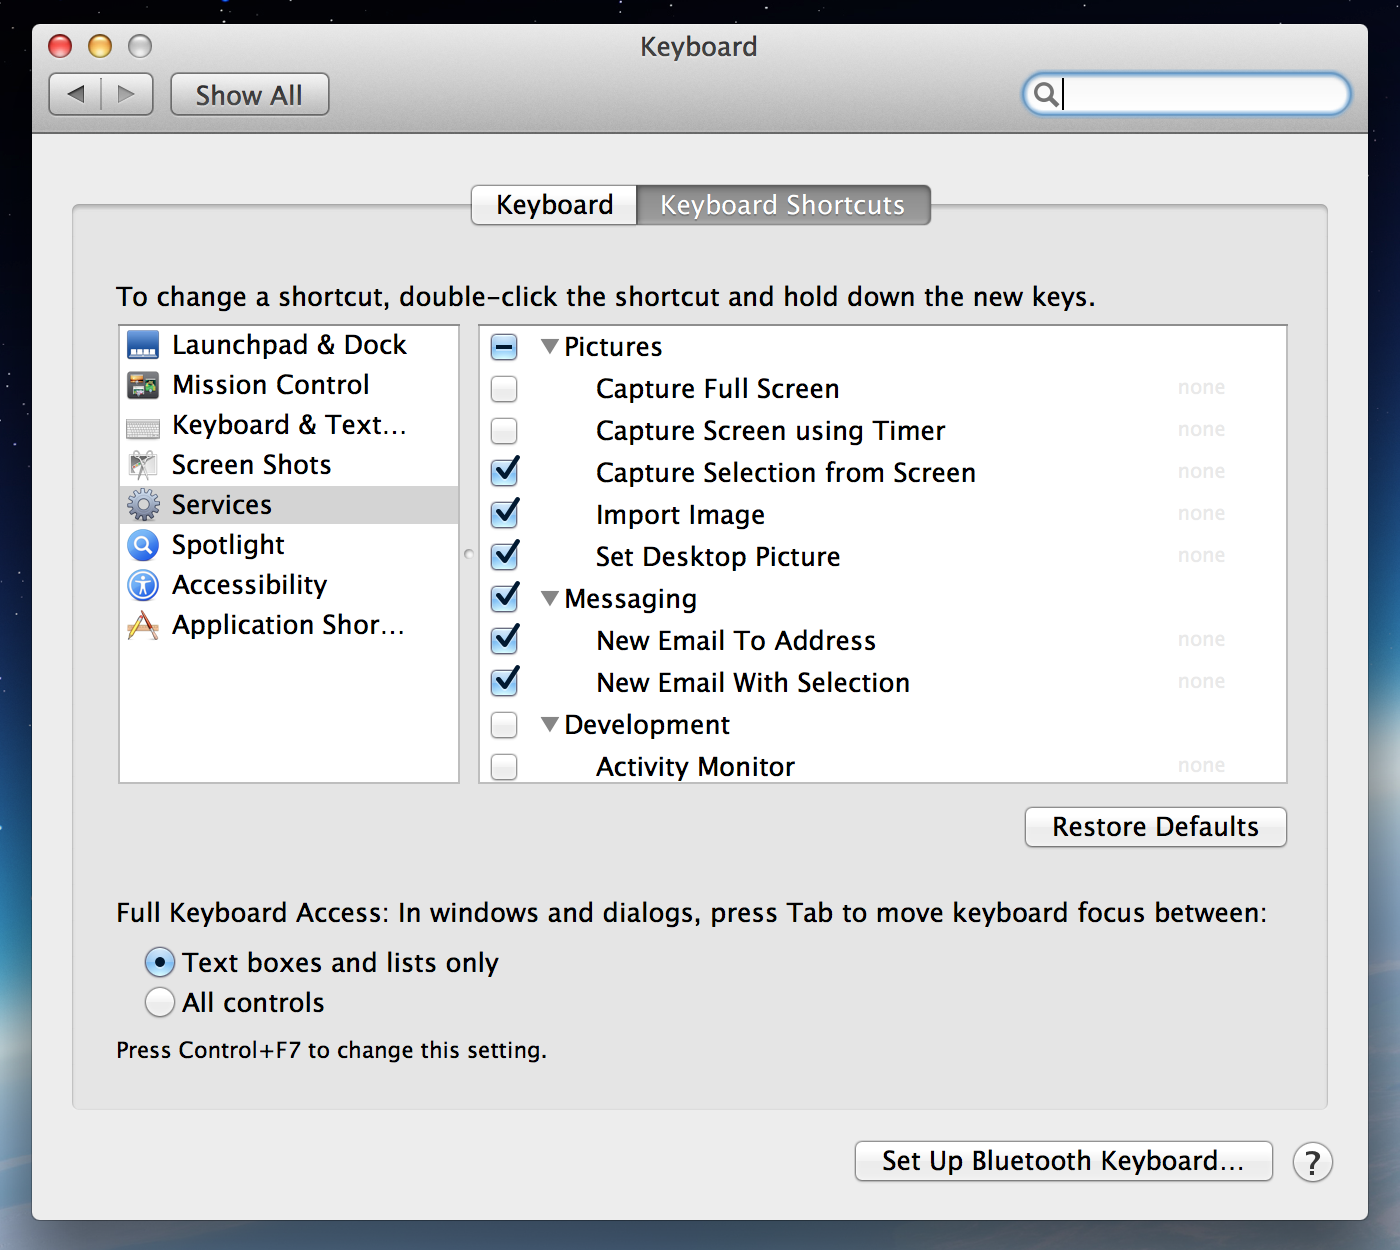Click the Services gear icon
The height and width of the screenshot is (1250, 1400).
pos(143,505)
